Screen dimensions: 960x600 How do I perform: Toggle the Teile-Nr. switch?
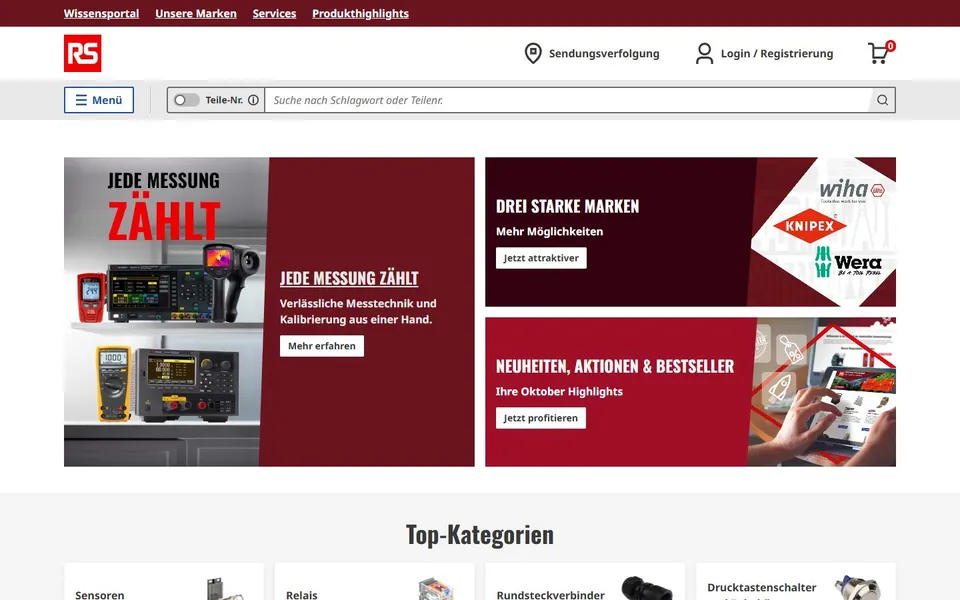click(x=186, y=100)
